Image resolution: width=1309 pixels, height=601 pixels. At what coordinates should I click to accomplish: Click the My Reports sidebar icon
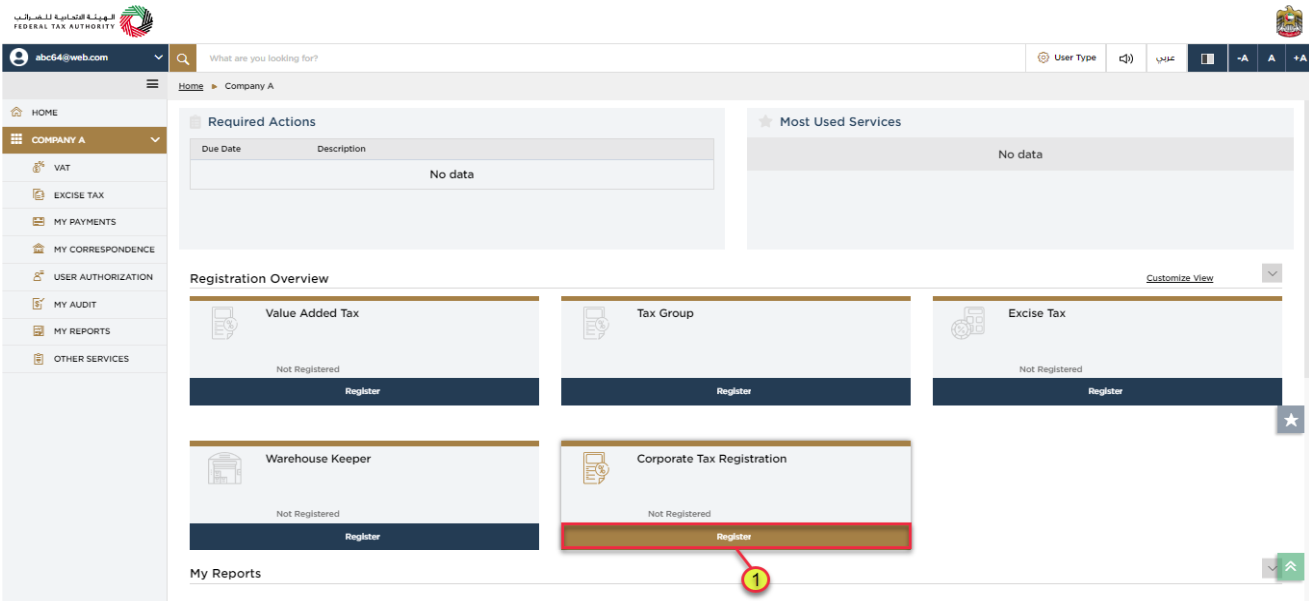tap(39, 331)
